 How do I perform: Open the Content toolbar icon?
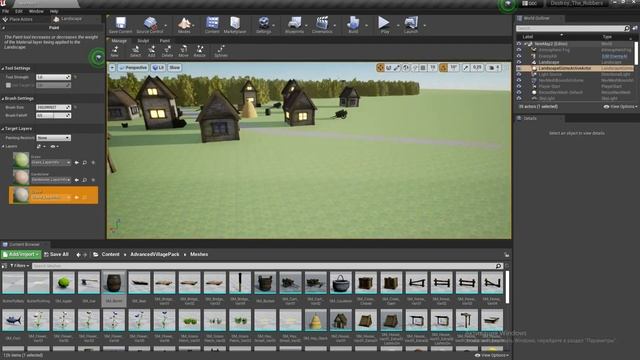[x=212, y=25]
